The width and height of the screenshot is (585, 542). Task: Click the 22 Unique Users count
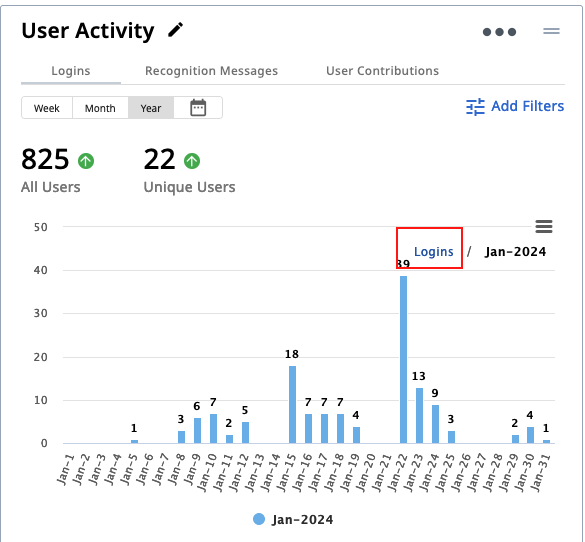(159, 159)
